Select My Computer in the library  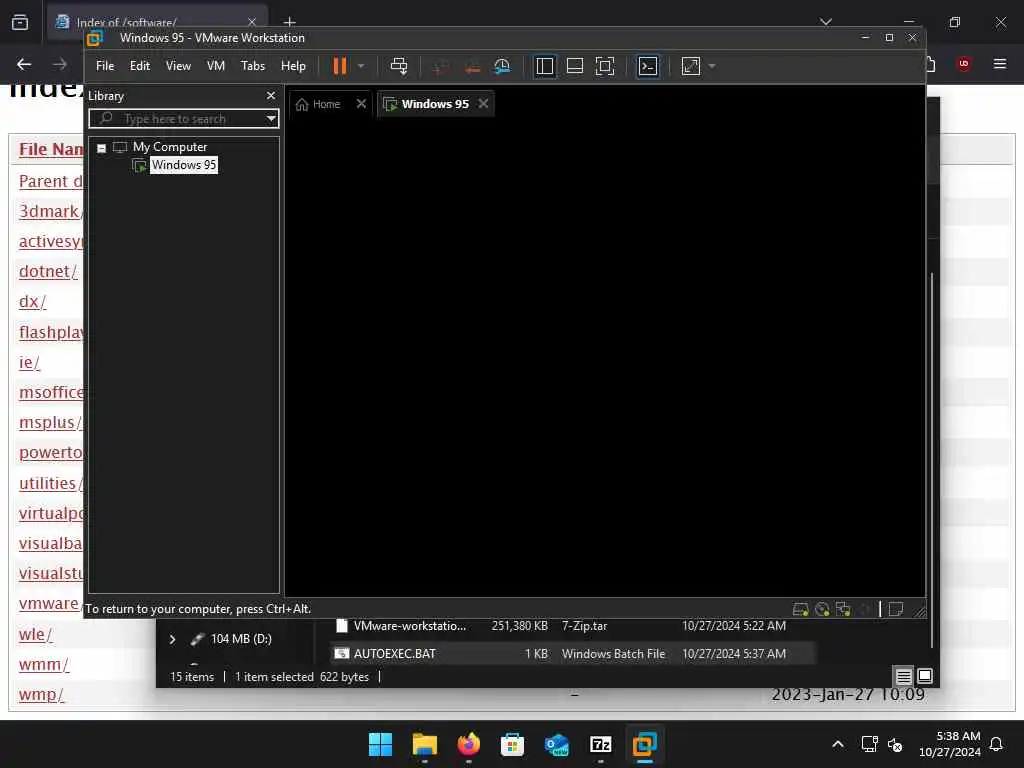coord(170,147)
